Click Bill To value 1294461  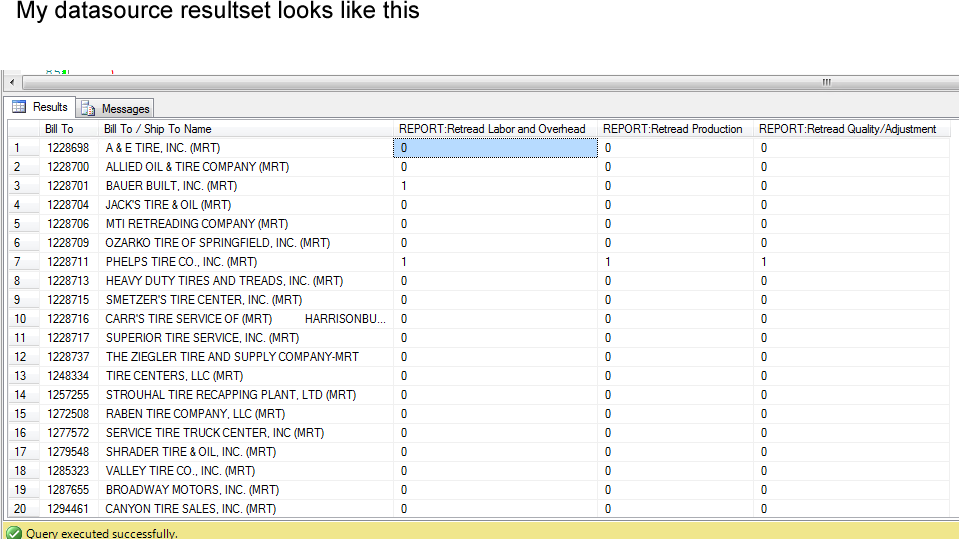point(68,509)
